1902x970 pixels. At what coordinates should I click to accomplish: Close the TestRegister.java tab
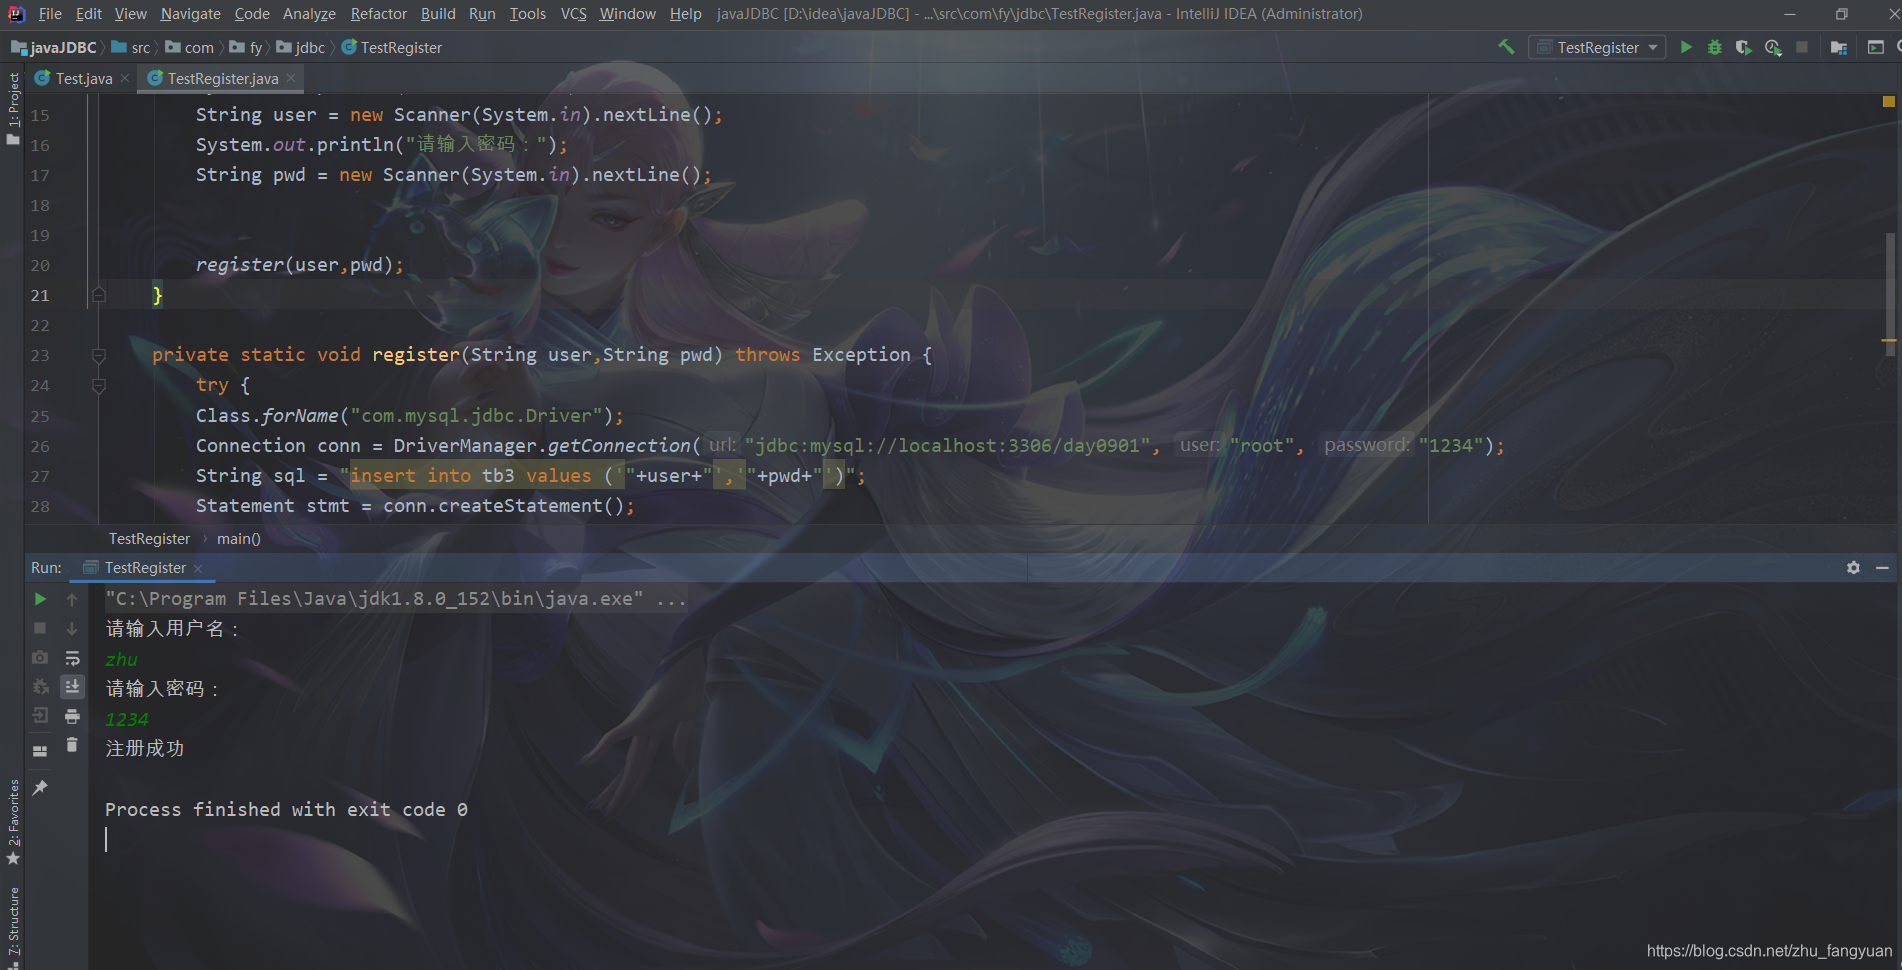click(x=291, y=78)
